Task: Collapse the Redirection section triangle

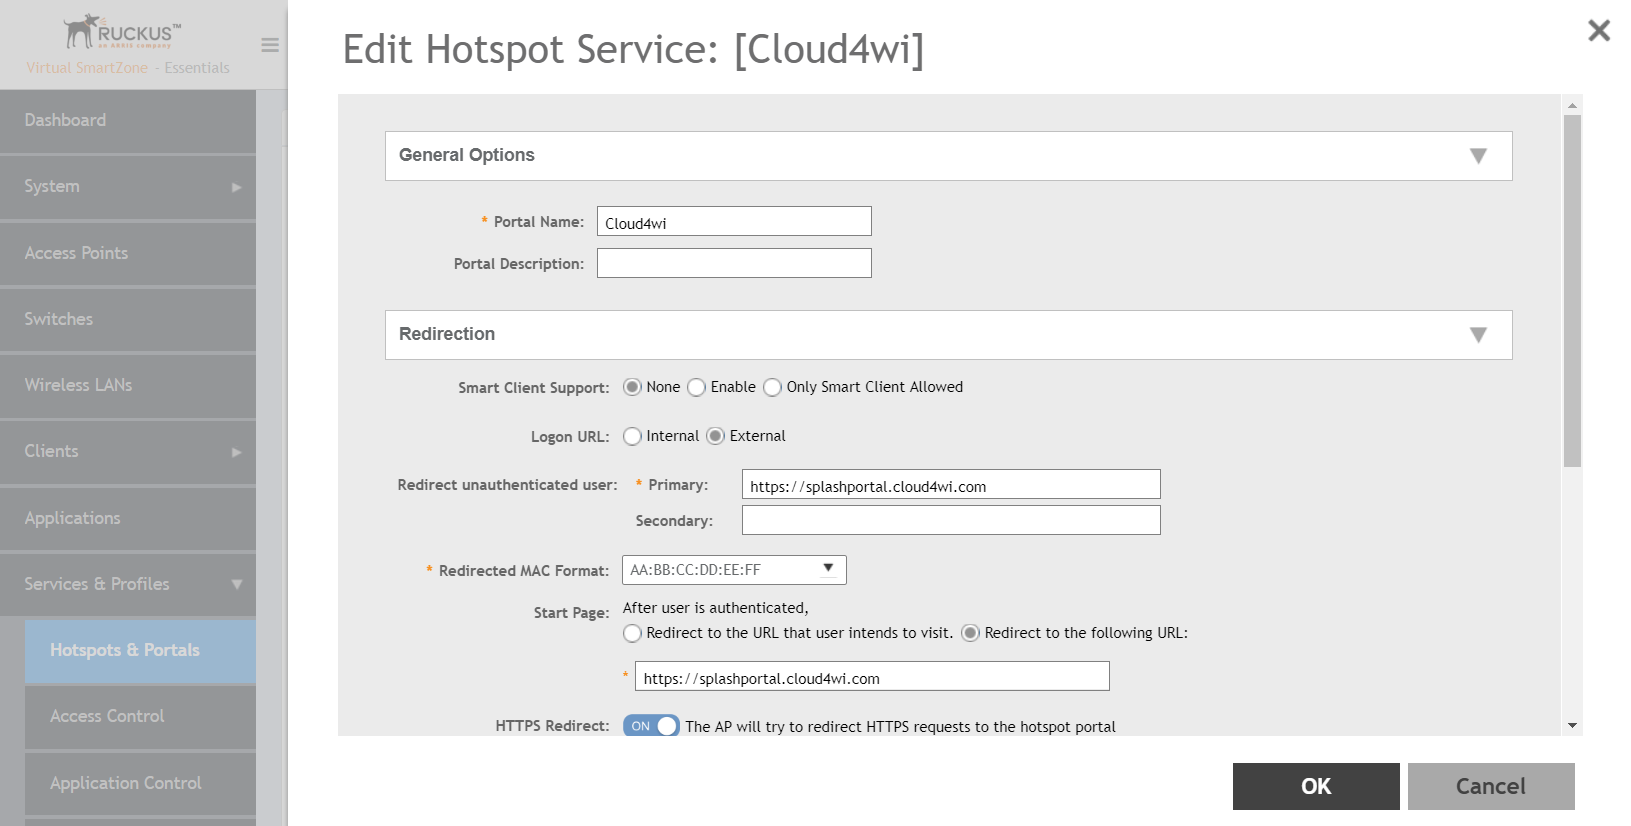Action: click(1478, 335)
